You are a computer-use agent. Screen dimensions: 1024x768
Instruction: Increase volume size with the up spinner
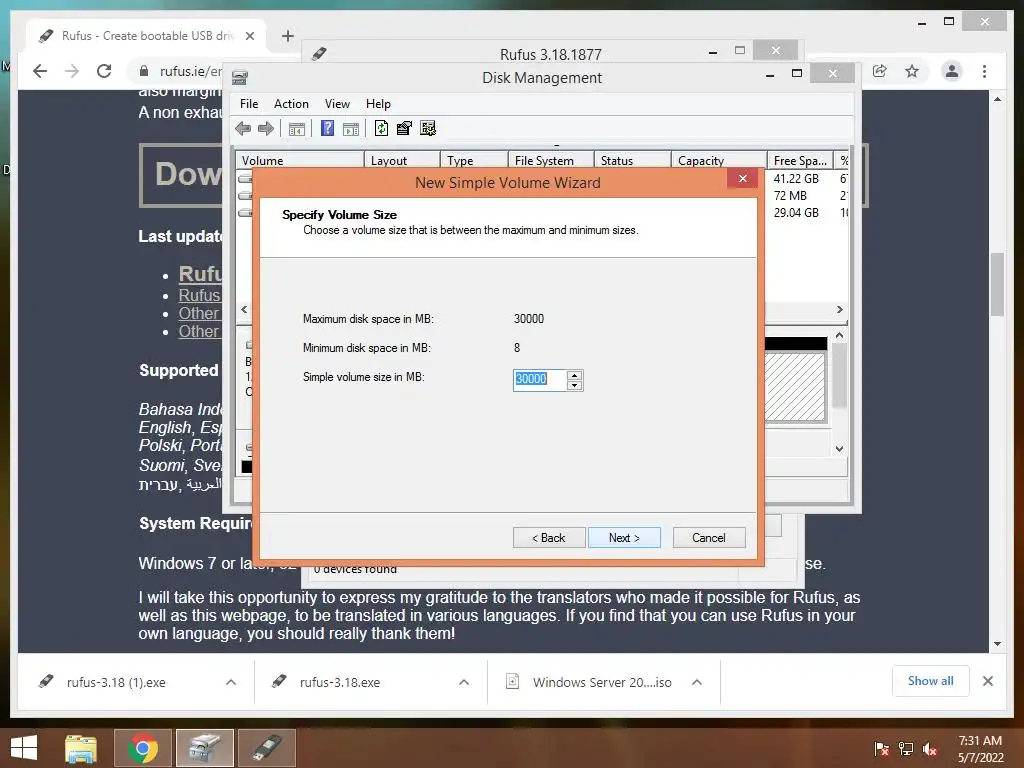(574, 375)
